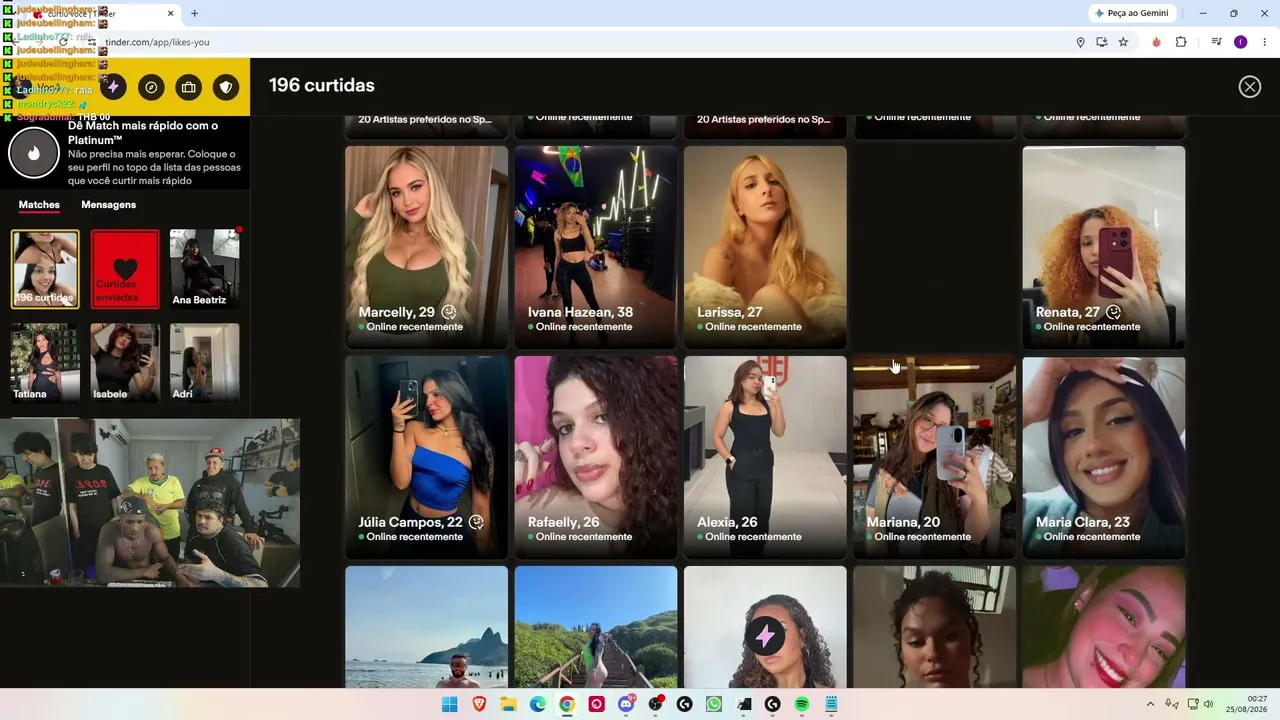Open match Isabele
The height and width of the screenshot is (720, 1280).
125,362
